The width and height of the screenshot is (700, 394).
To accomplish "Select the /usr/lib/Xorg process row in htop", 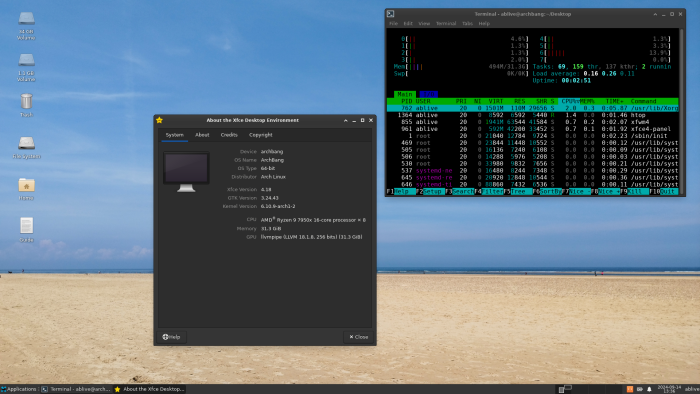I will [x=533, y=108].
